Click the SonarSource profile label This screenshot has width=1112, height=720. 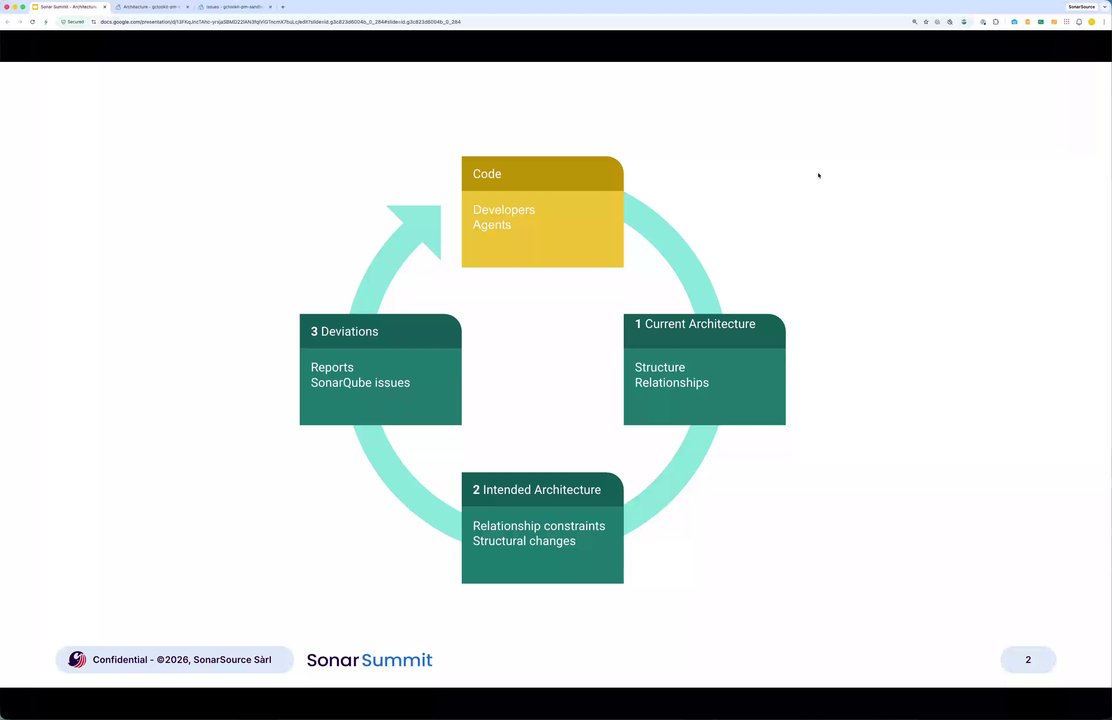[x=1082, y=7]
